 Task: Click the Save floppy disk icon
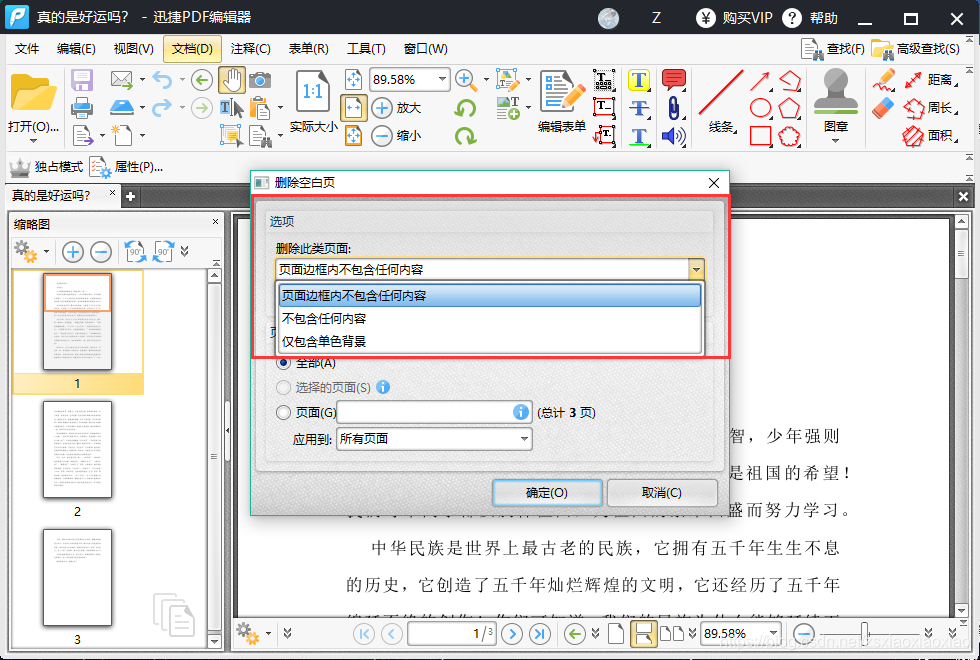pos(82,80)
